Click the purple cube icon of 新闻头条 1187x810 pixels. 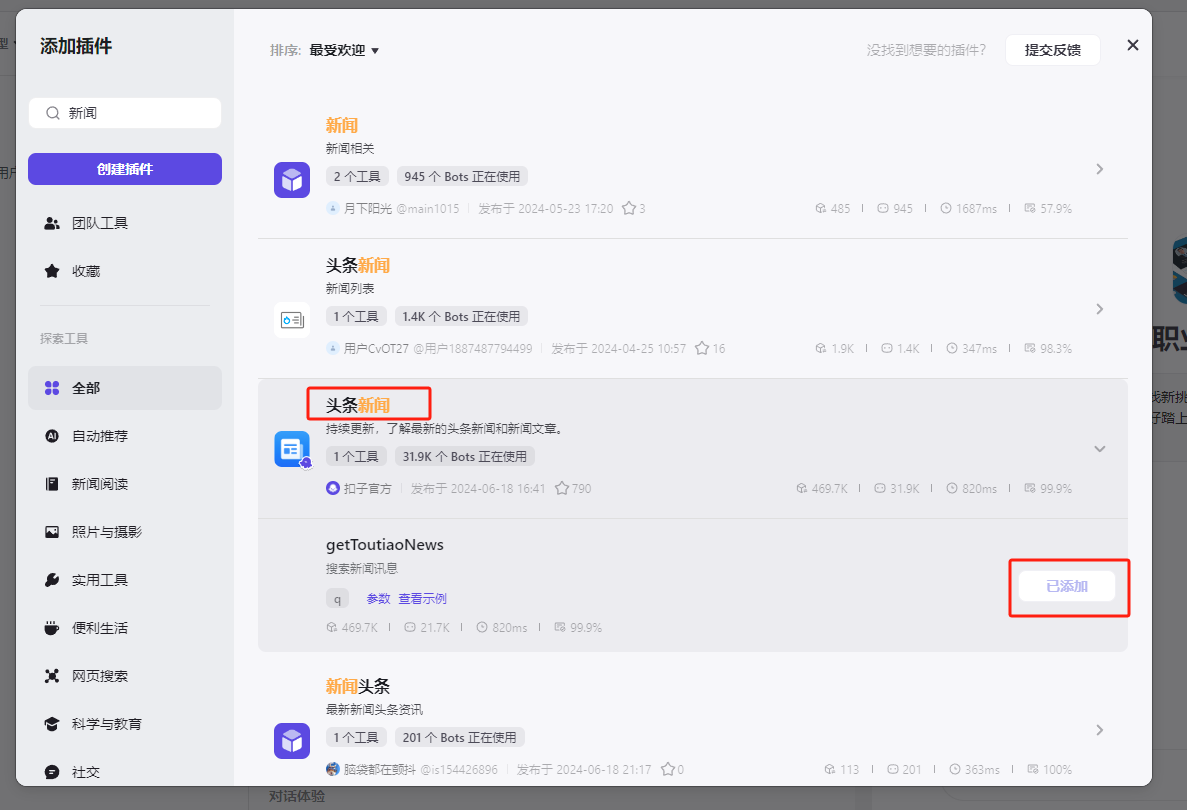coord(292,741)
